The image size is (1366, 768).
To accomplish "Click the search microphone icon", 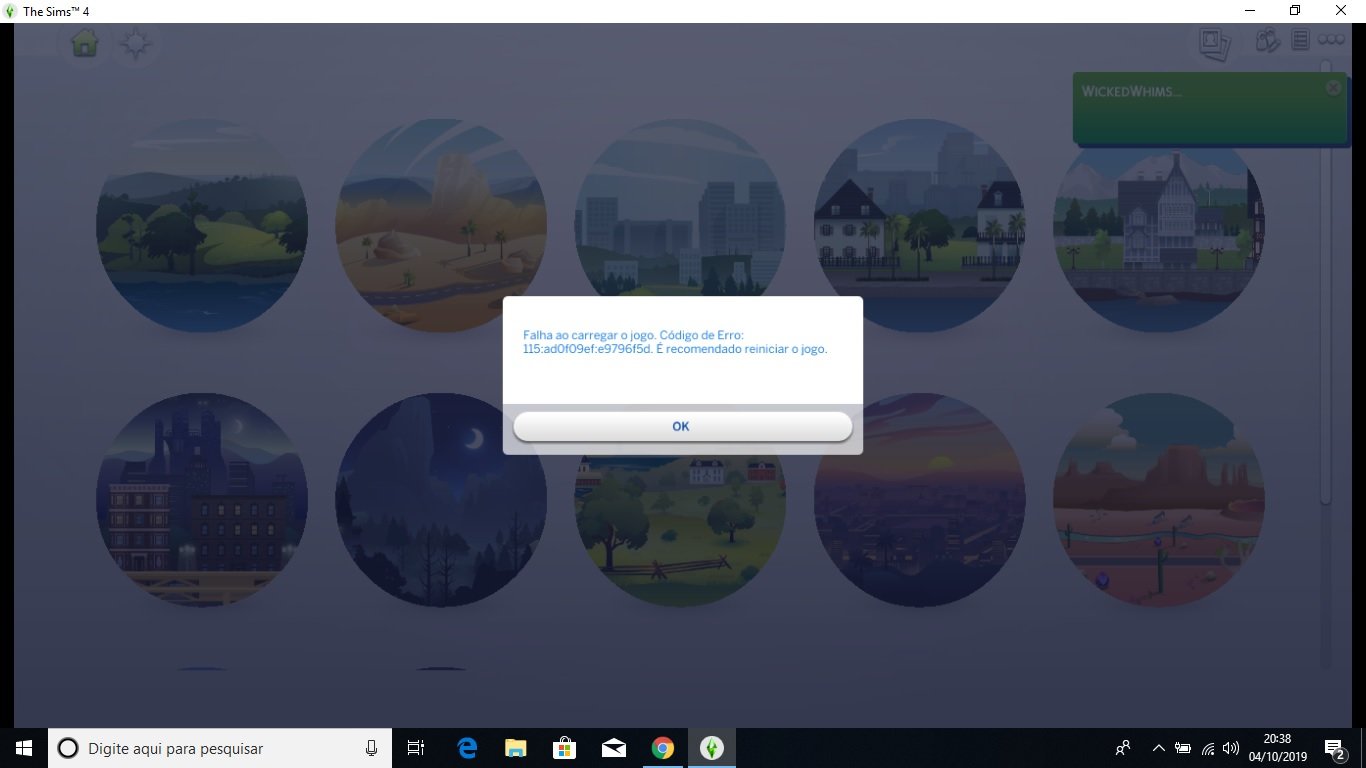I will 371,748.
